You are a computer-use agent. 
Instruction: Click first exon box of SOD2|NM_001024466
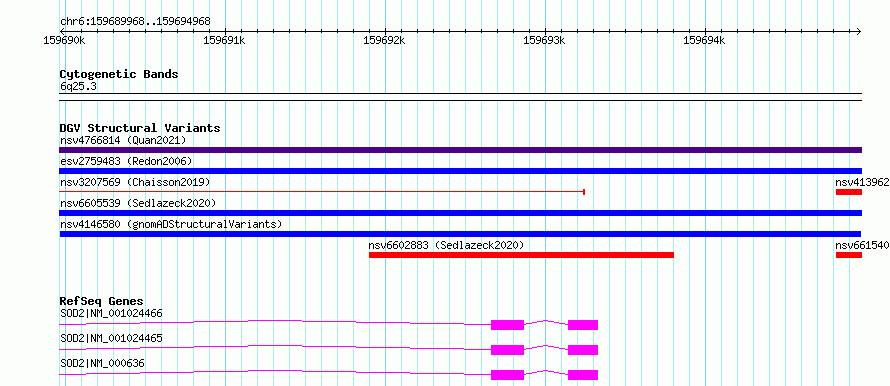point(507,325)
